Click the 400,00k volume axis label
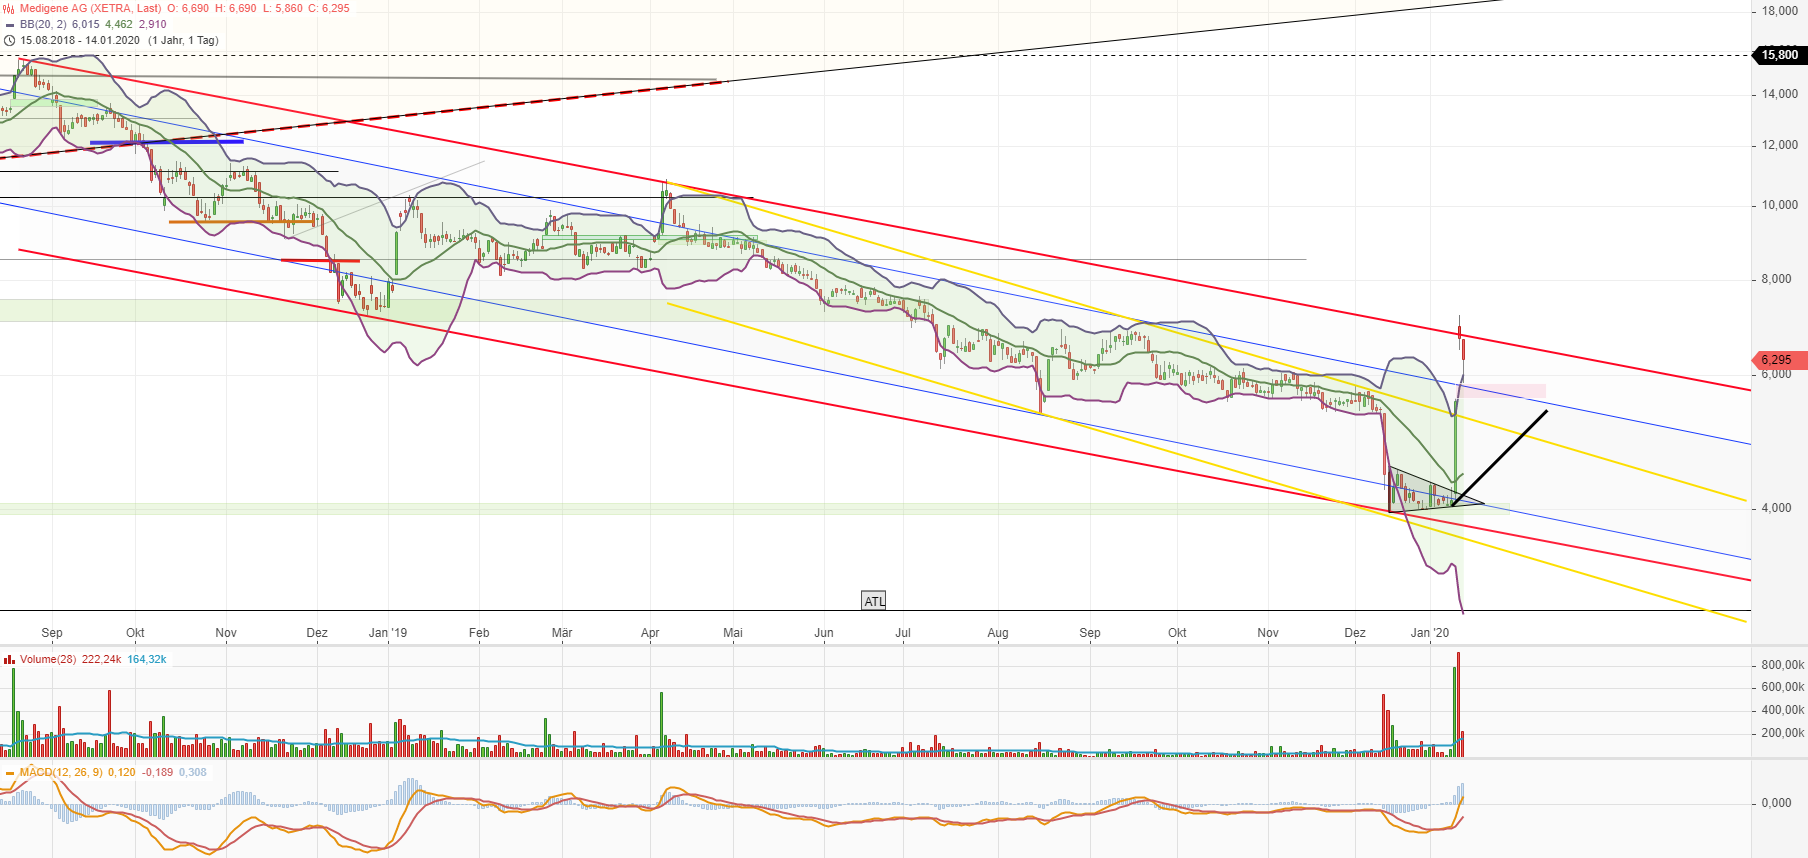This screenshot has height=858, width=1808. [x=1783, y=710]
